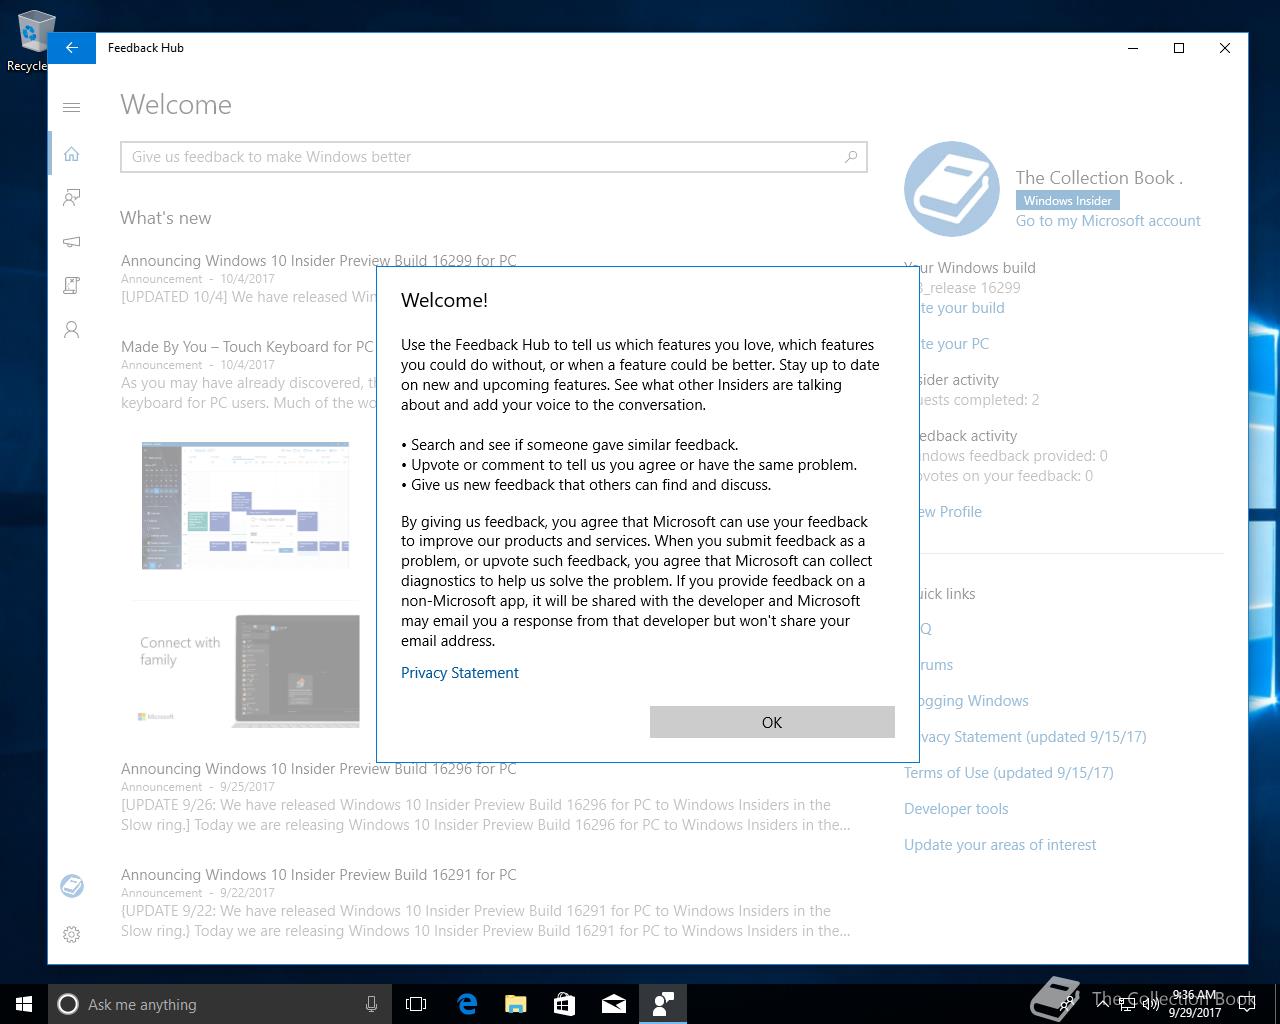Click the book account icon in sidebar
The image size is (1280, 1024).
tap(72, 886)
